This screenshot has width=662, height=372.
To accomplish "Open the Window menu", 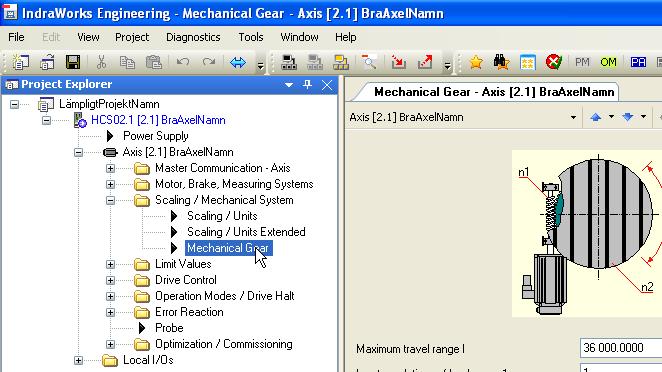I will (299, 37).
